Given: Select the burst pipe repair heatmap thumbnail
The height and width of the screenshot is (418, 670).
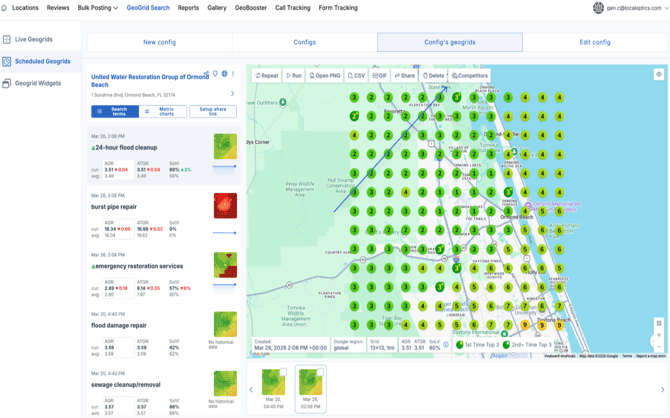Looking at the screenshot, I should click(225, 206).
